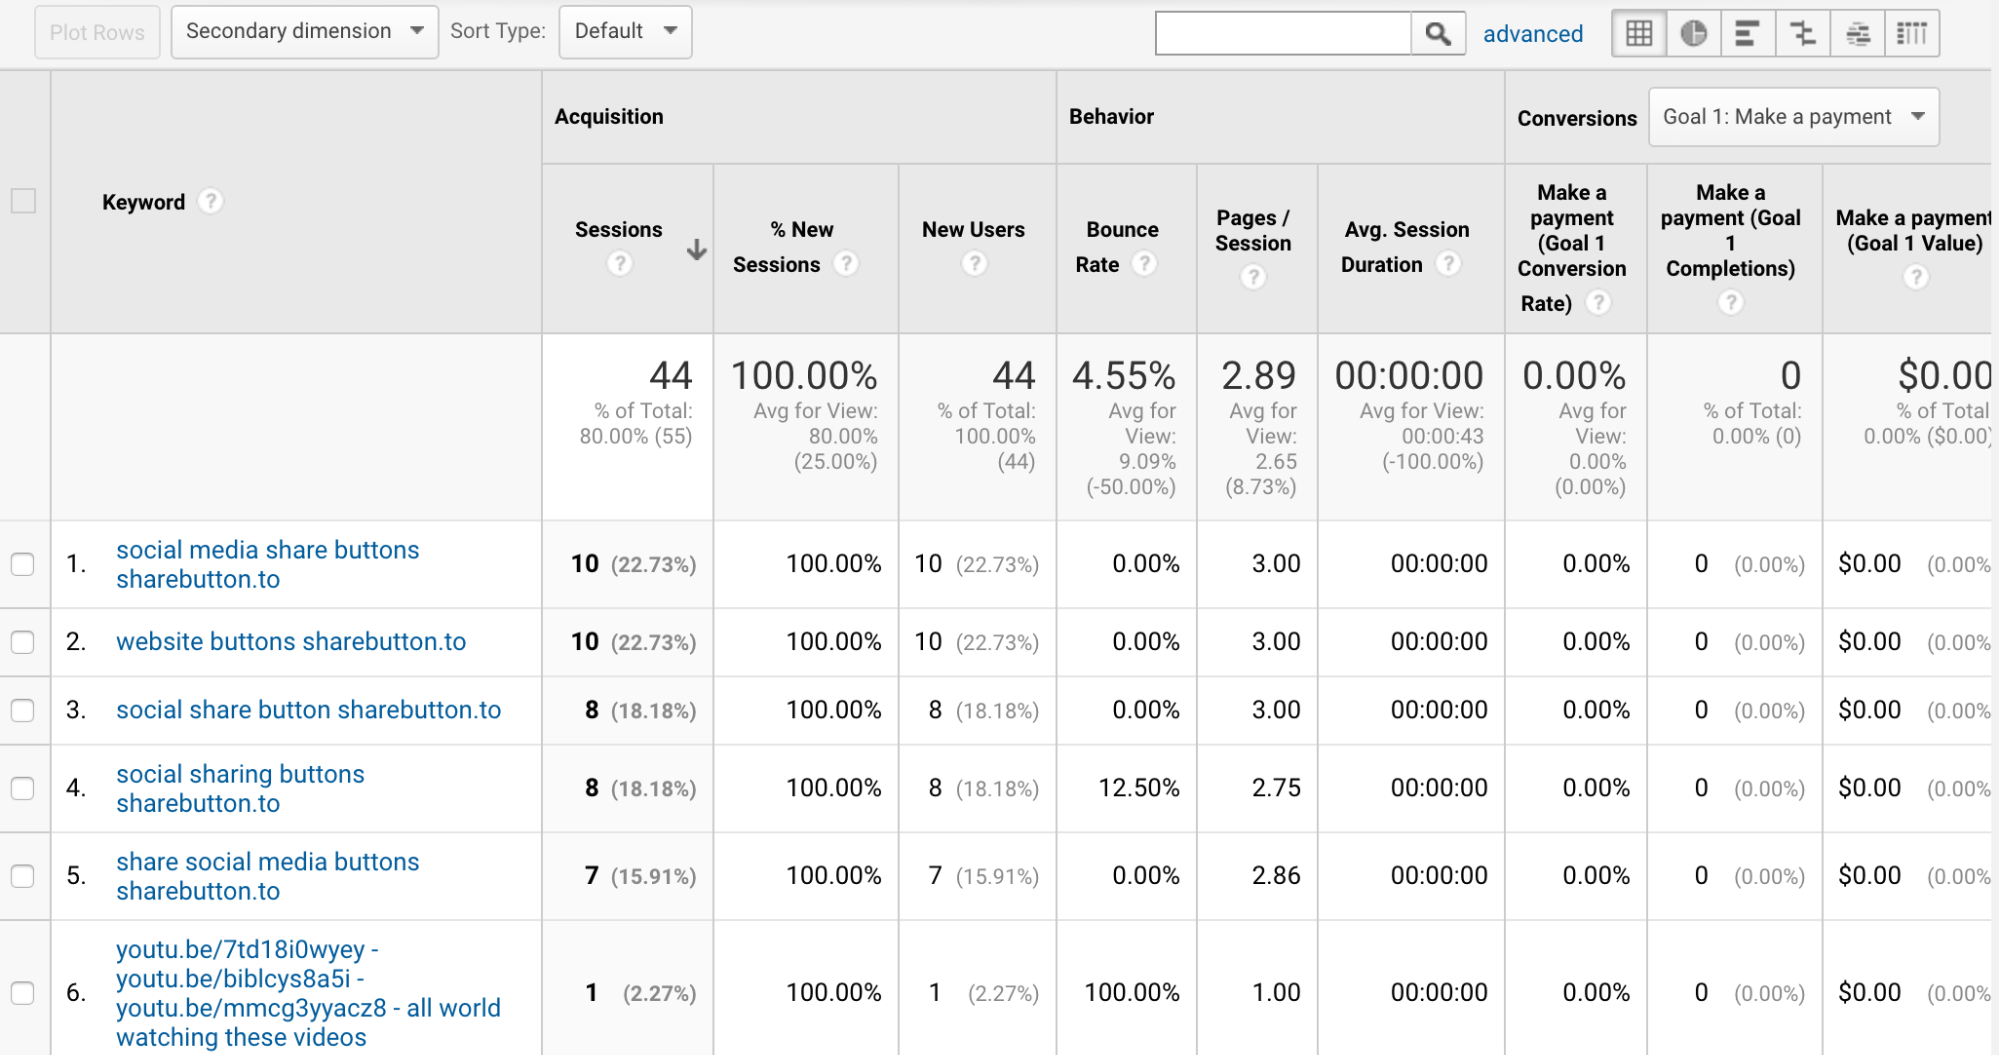Open keyword website buttons sharebutton.to
This screenshot has width=1999, height=1055.
coord(291,642)
